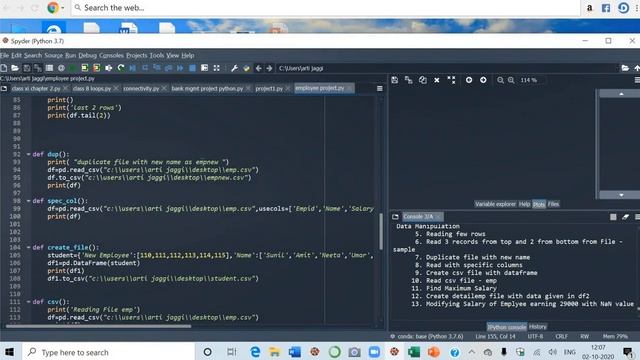Open the File menu
Viewport: 640px width, 360px height.
4,55
